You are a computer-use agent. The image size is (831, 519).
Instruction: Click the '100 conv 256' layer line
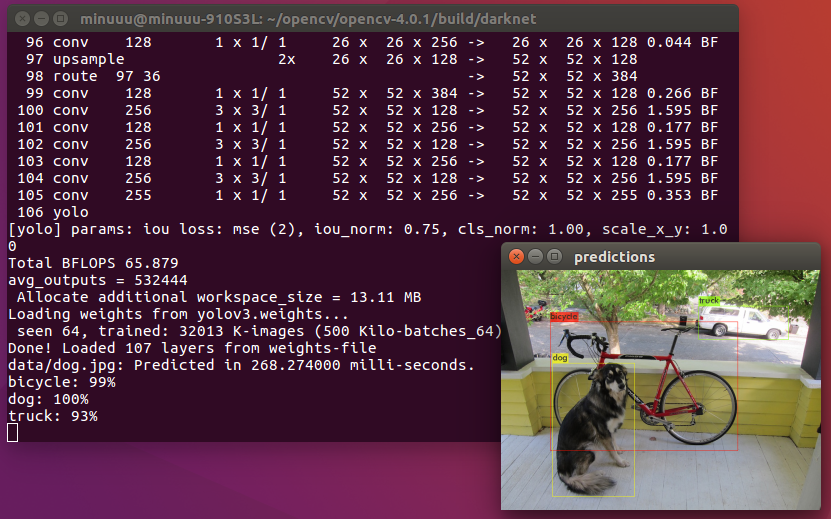[368, 111]
